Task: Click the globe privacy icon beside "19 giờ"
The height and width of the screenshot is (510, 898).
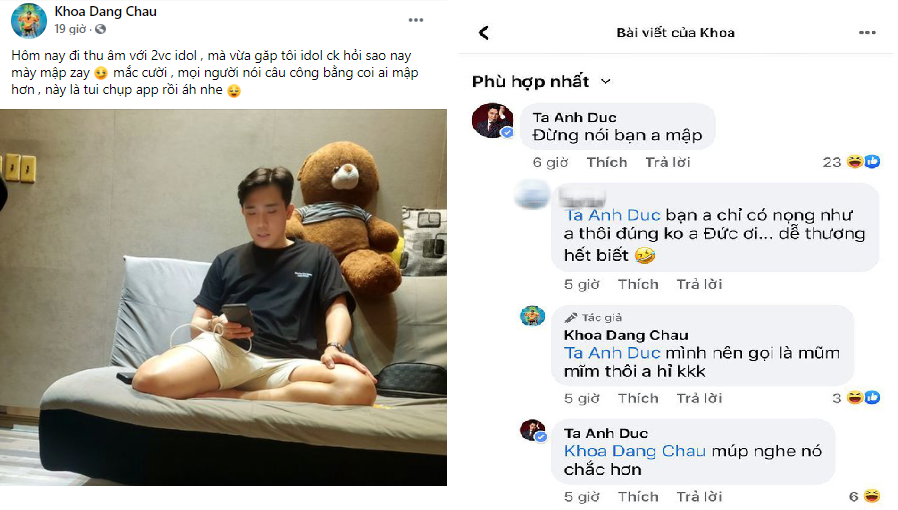Action: (x=100, y=30)
